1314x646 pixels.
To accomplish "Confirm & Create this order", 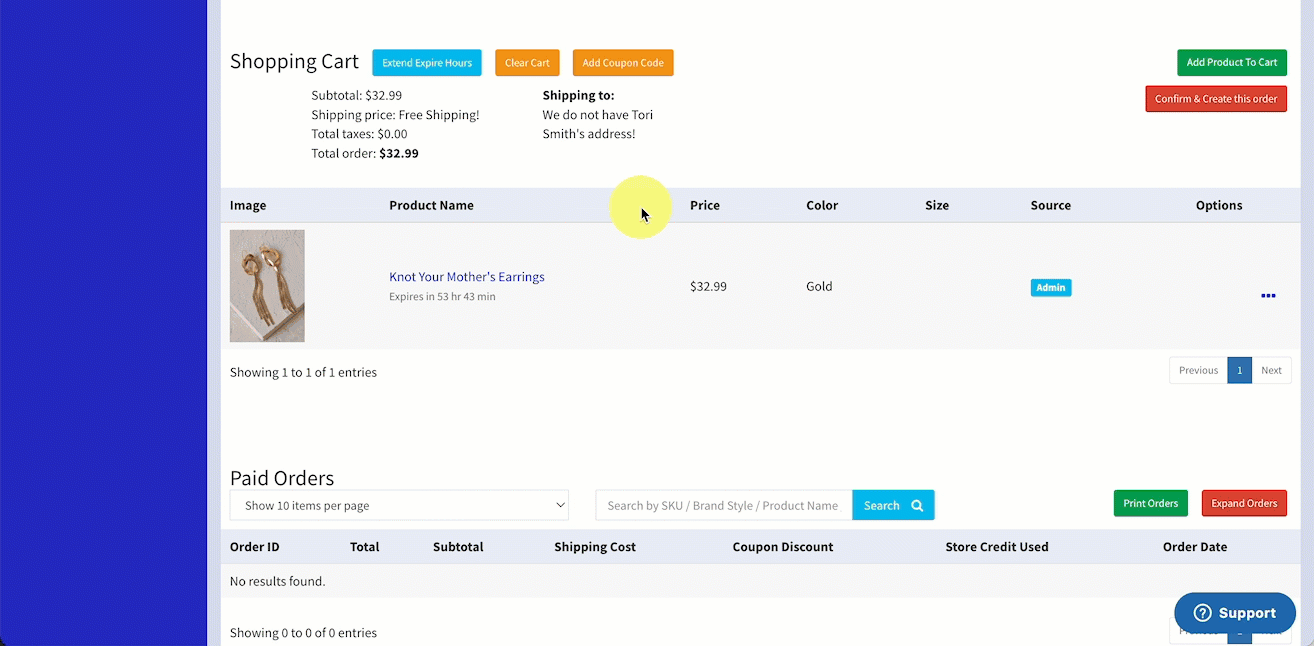I will [x=1216, y=99].
